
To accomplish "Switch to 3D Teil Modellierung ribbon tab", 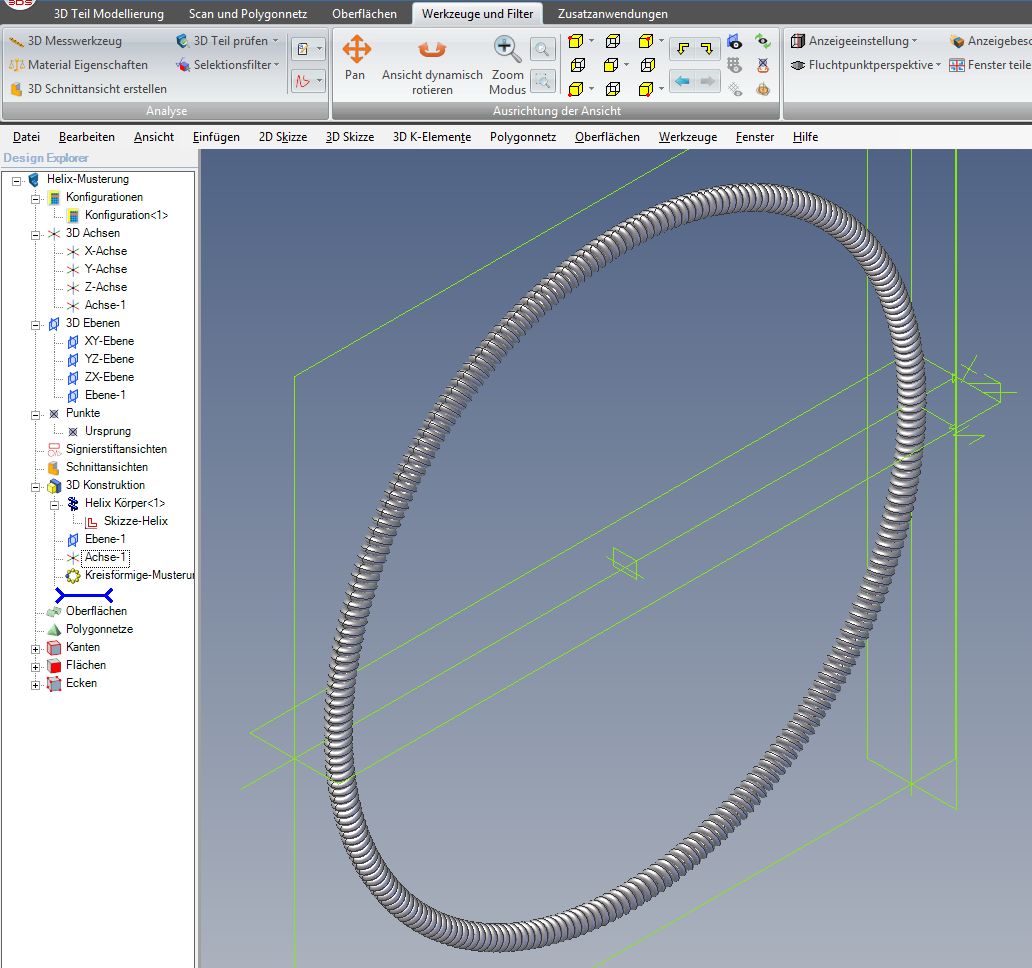I will click(109, 14).
